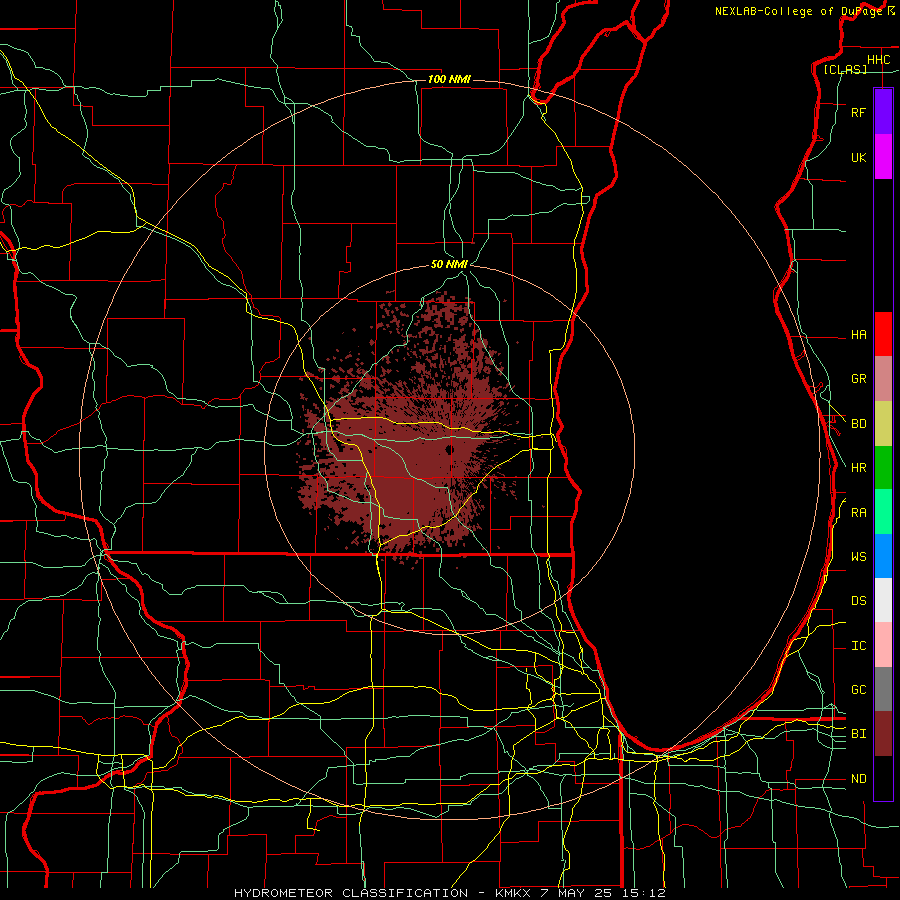Click the RF legend label
The width and height of the screenshot is (900, 900).
click(x=858, y=113)
